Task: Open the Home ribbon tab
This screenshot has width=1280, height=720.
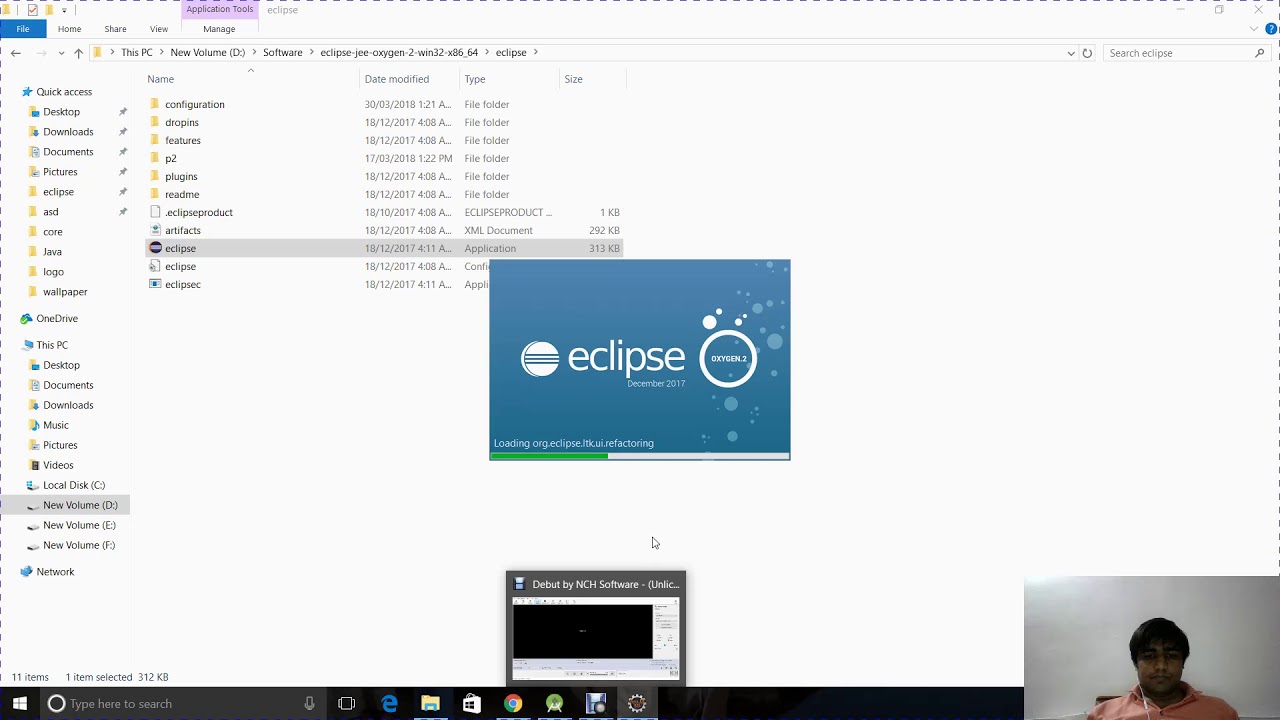Action: point(69,29)
